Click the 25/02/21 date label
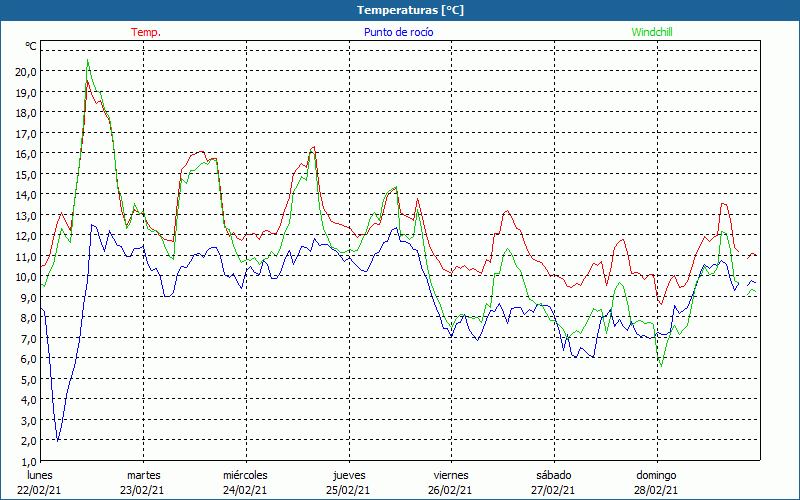The image size is (800, 500). pyautogui.click(x=348, y=490)
